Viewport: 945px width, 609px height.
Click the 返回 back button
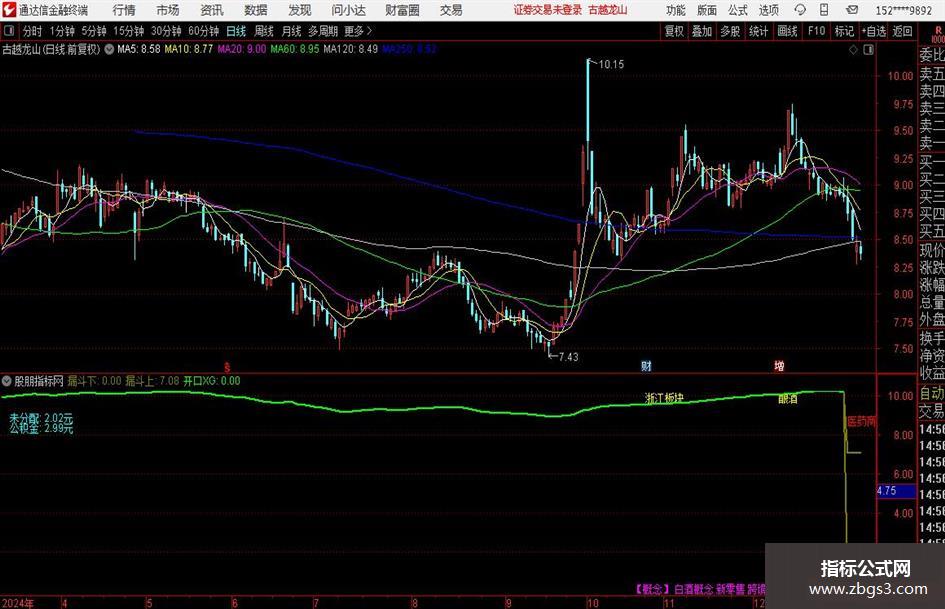pos(902,31)
